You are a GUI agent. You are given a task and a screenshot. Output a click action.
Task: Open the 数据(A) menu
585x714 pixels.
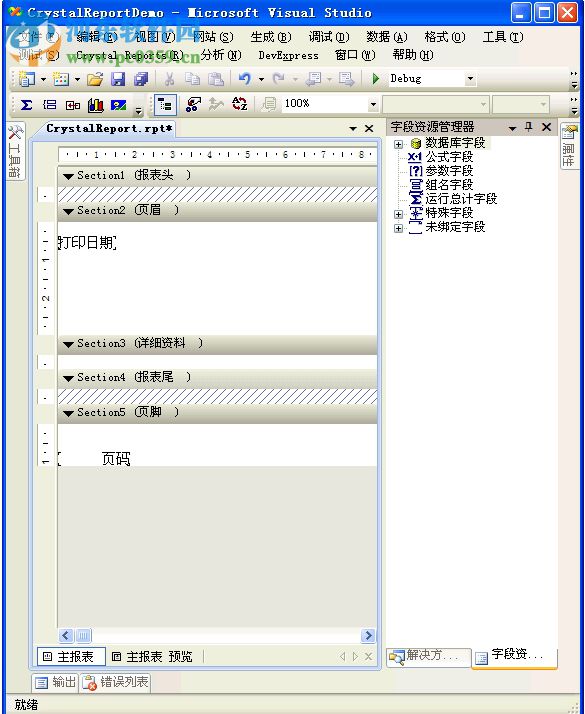coord(387,37)
